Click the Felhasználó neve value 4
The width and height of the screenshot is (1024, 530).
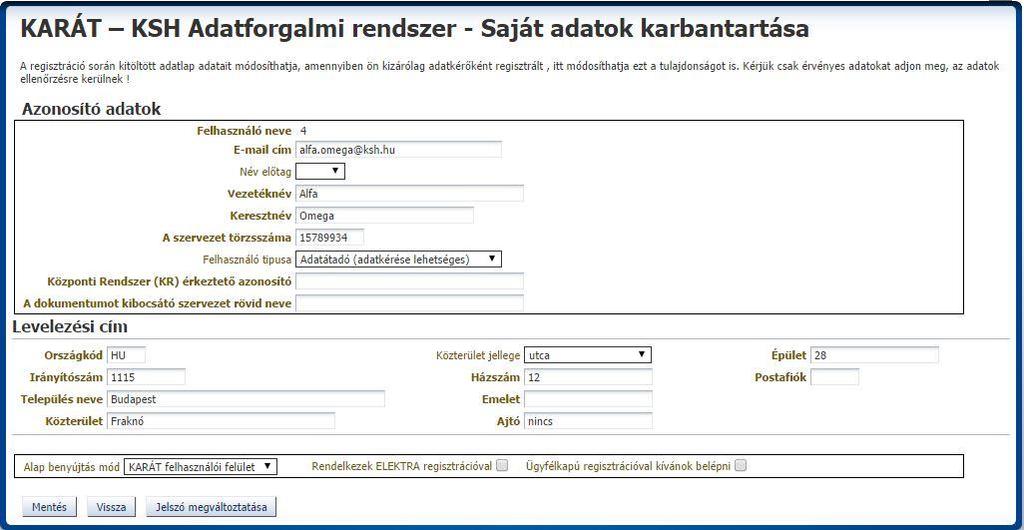click(x=303, y=131)
